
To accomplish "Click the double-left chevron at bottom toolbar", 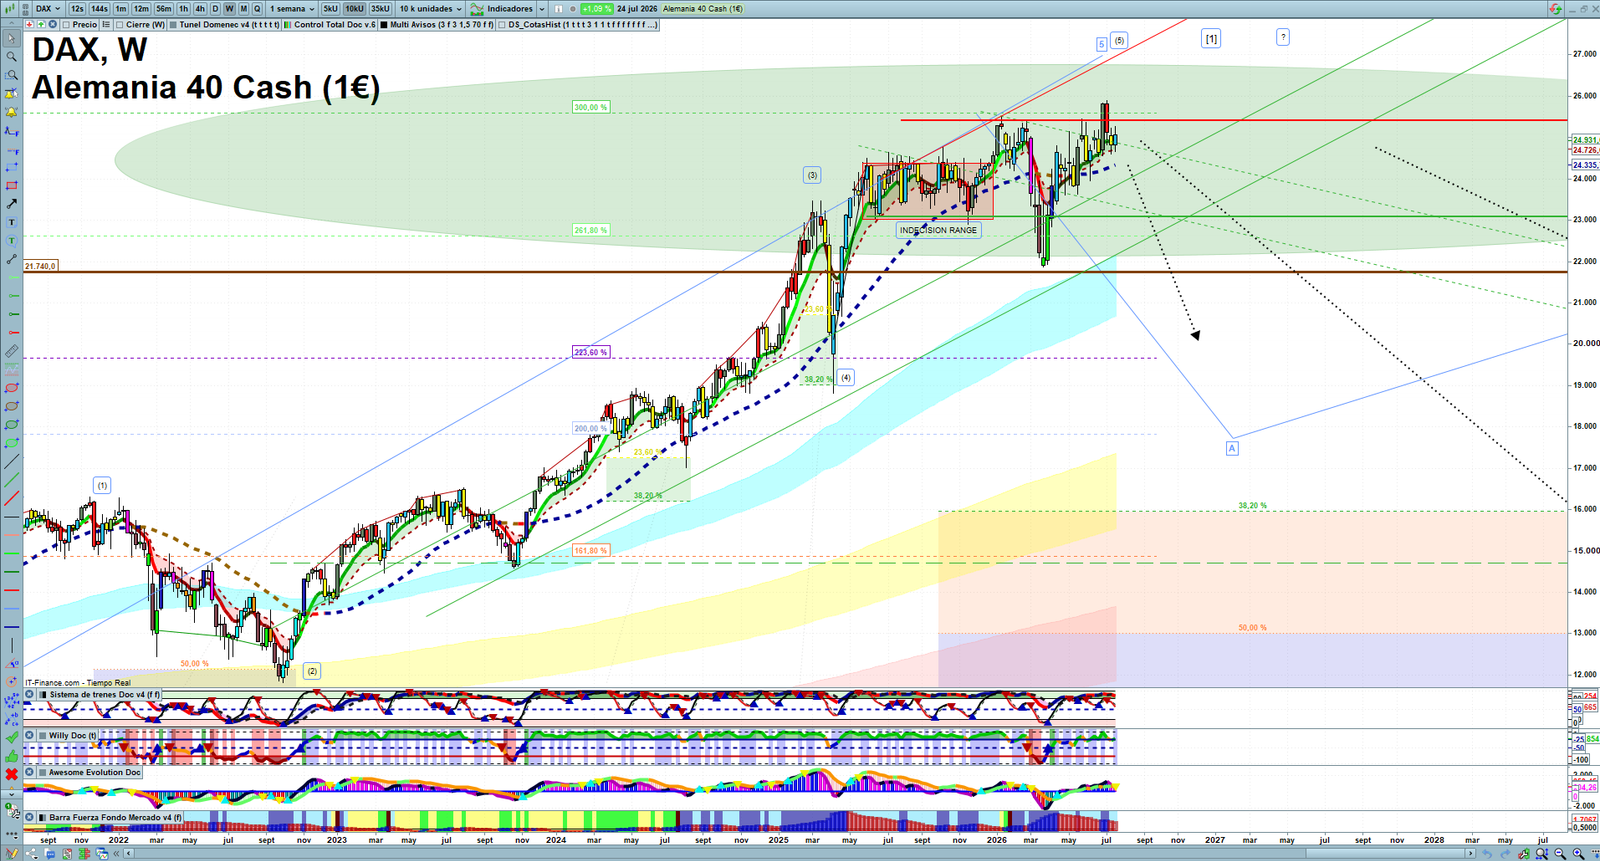I will pos(115,854).
